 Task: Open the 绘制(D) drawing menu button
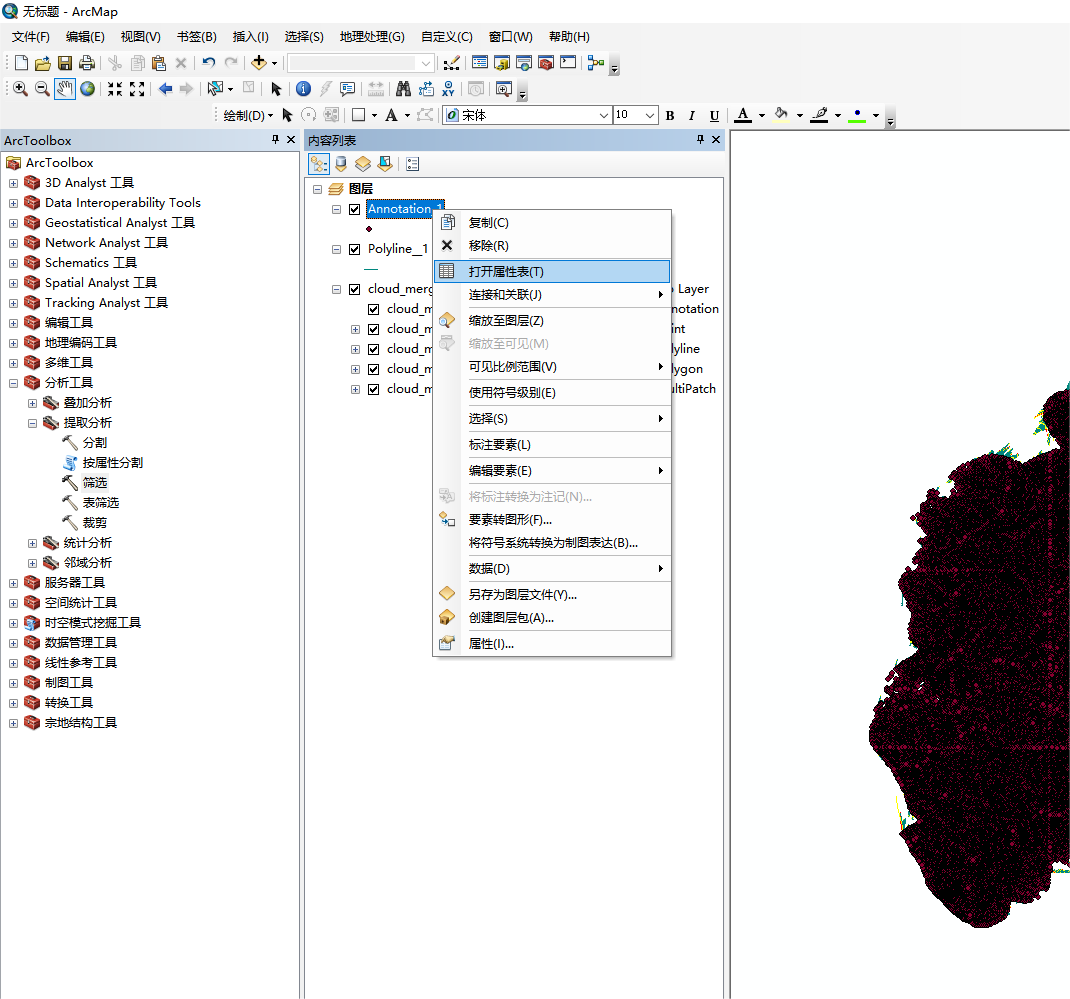248,115
